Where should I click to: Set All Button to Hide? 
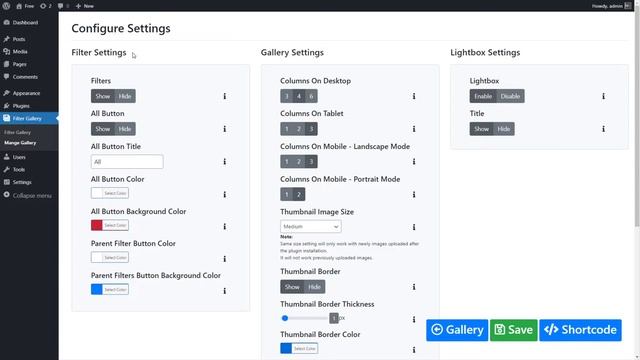pos(124,129)
